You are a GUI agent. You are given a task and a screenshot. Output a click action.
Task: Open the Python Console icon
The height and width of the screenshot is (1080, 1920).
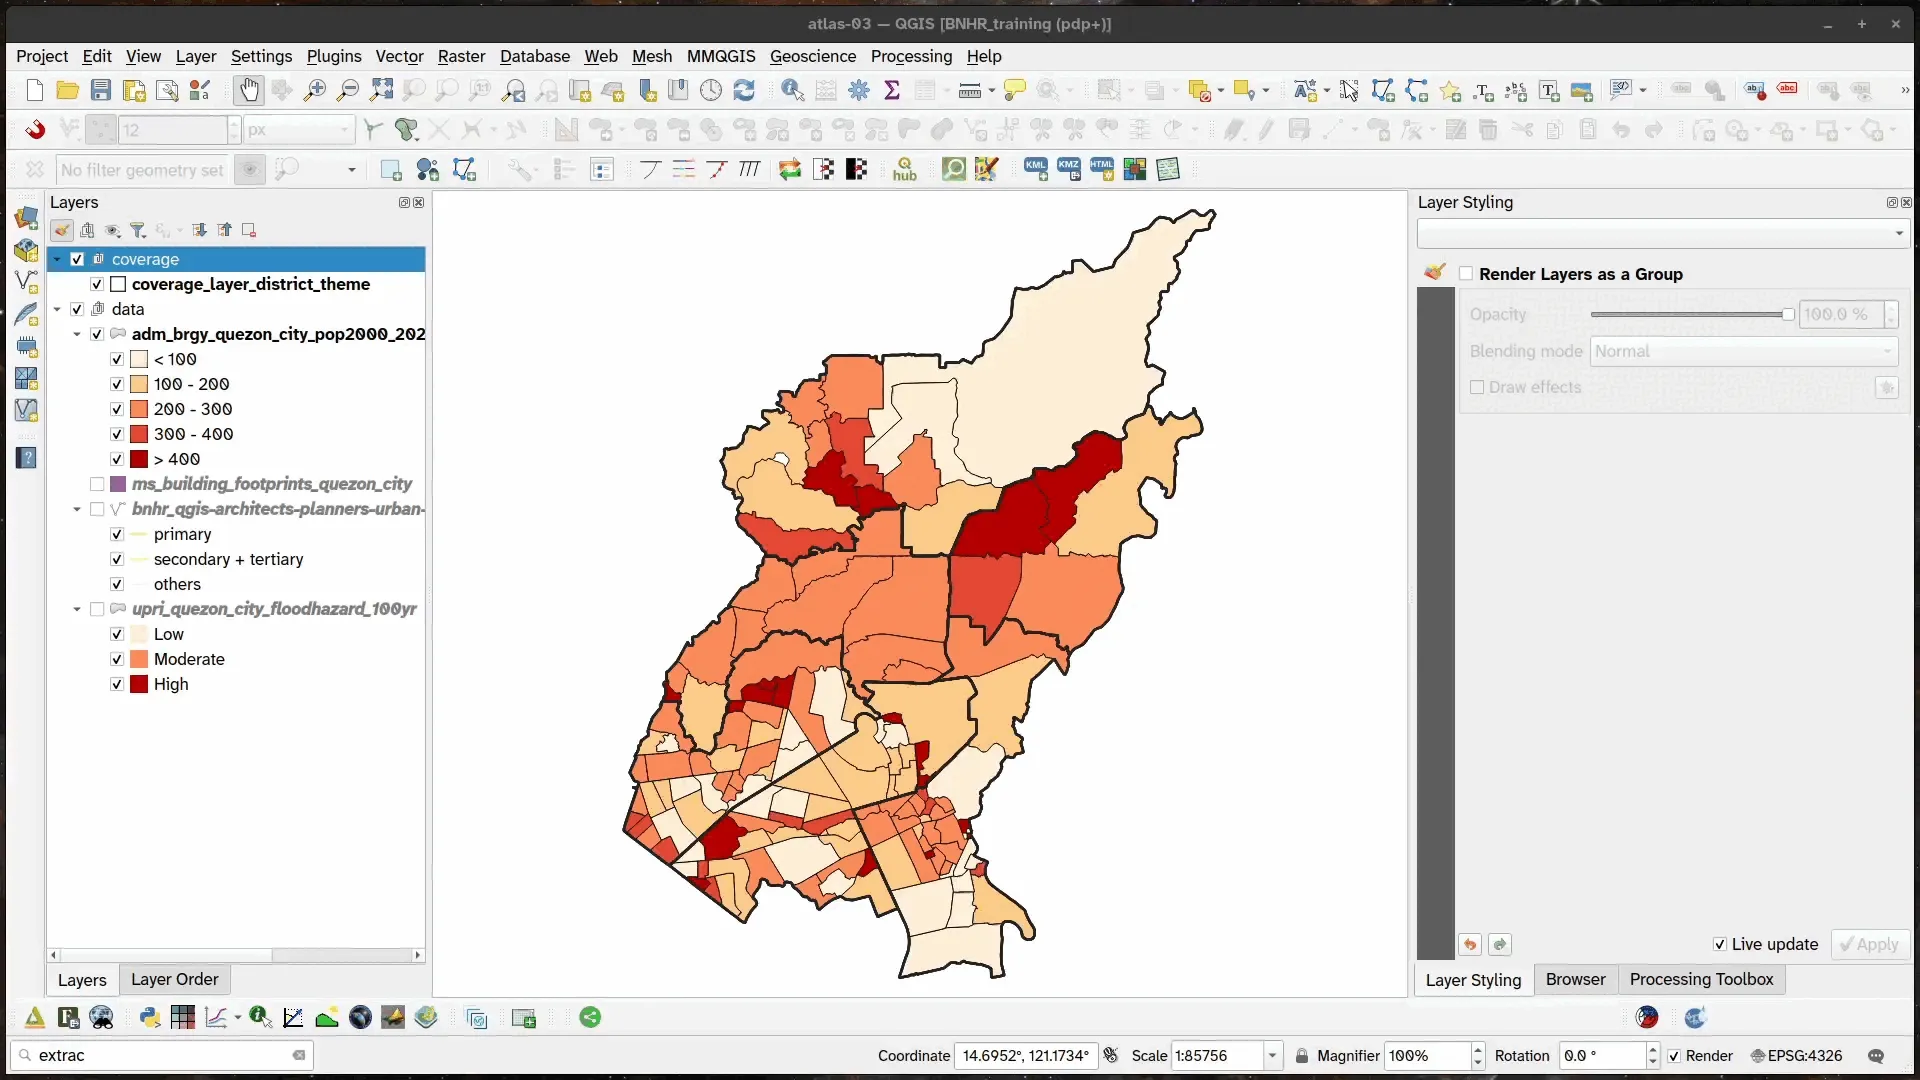click(x=150, y=1018)
